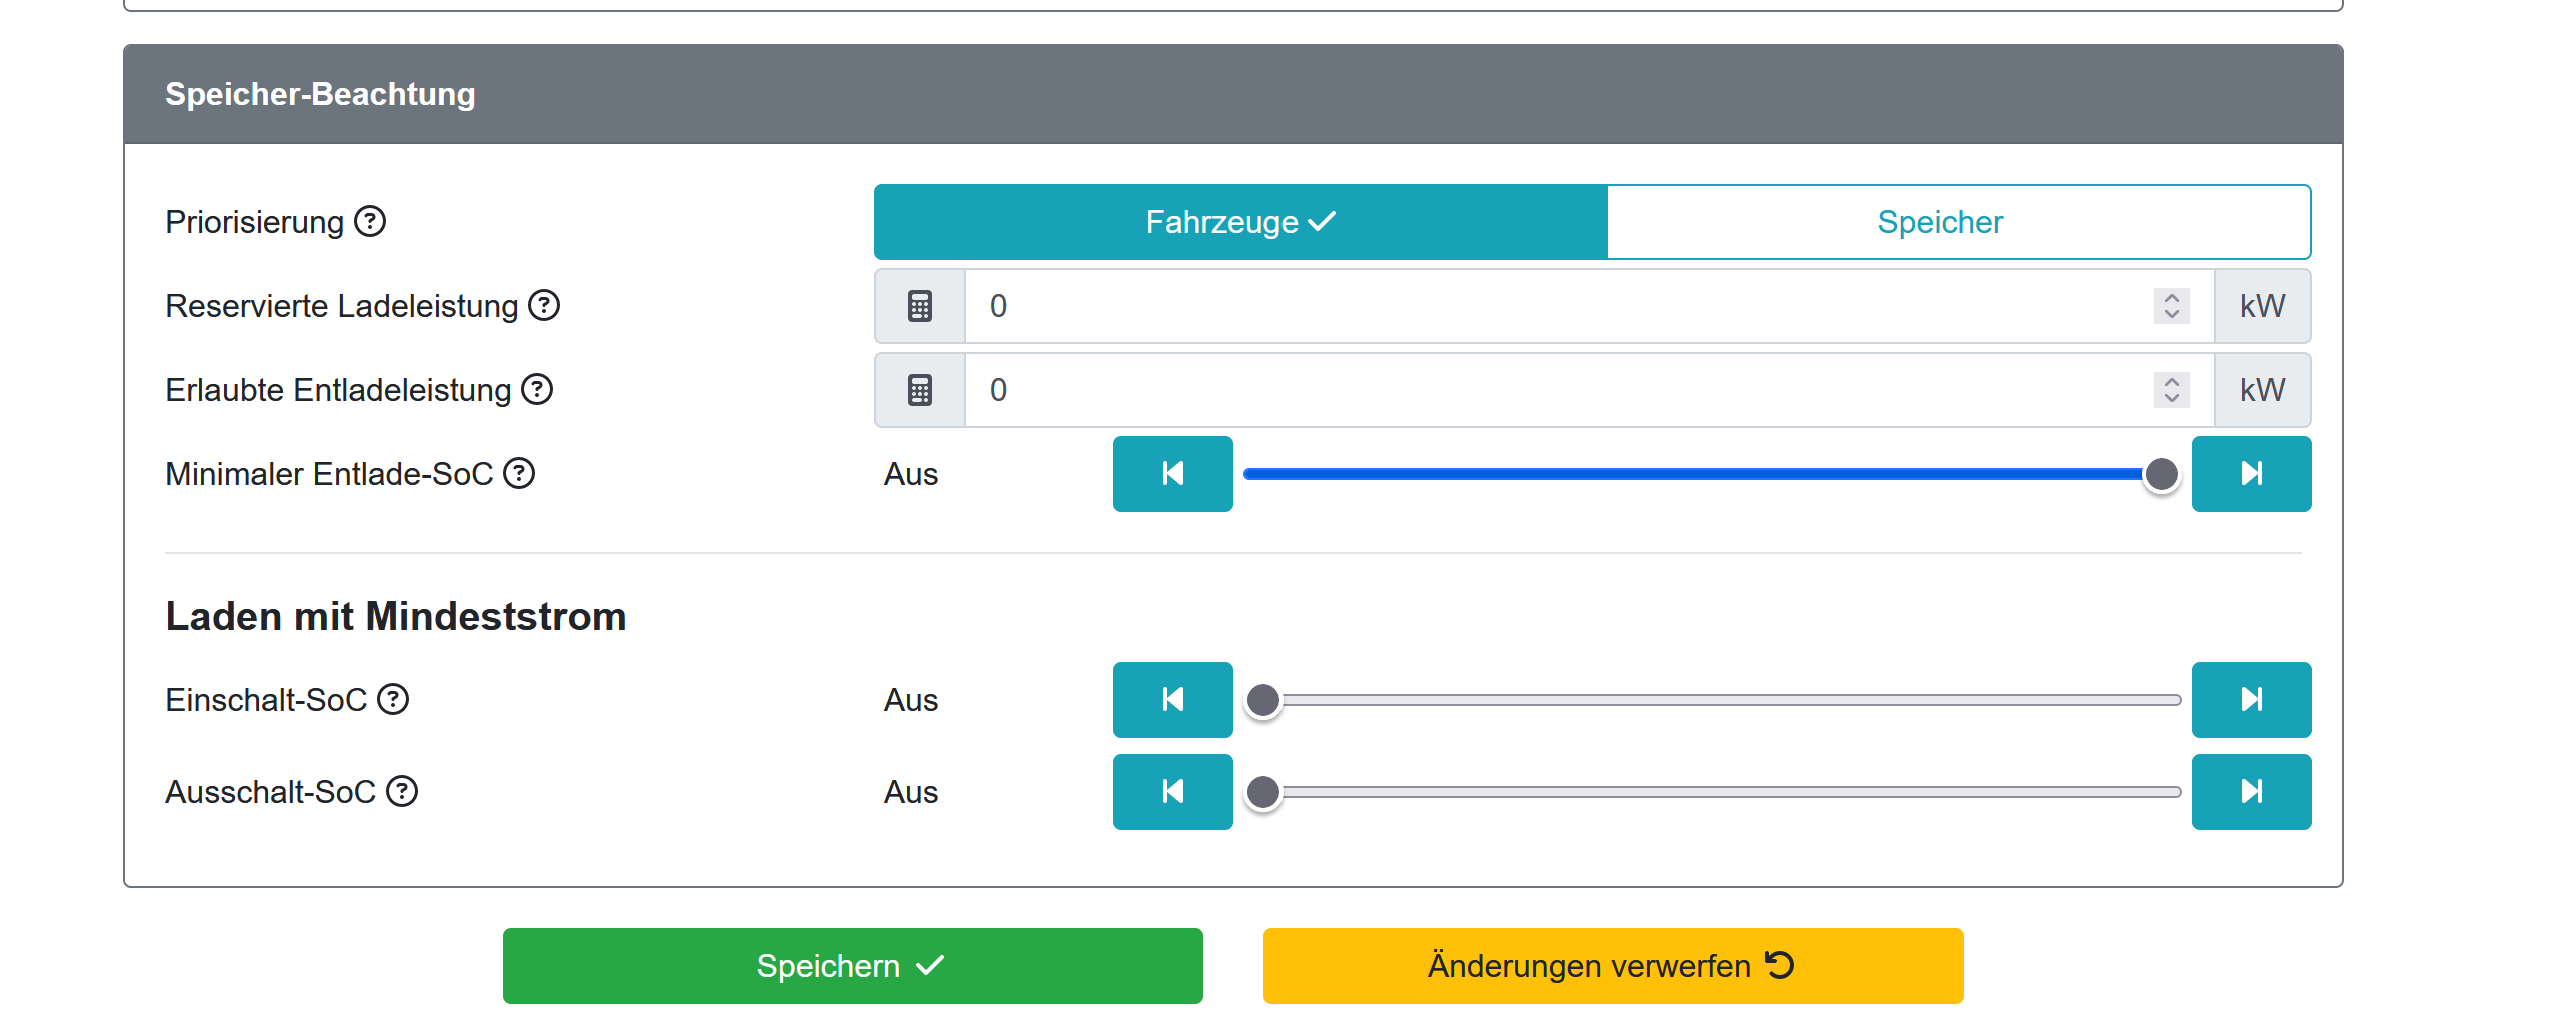Image resolution: width=2566 pixels, height=1032 pixels.
Task: Focus the Reservierte Ladeleistung kW field
Action: (1560, 306)
